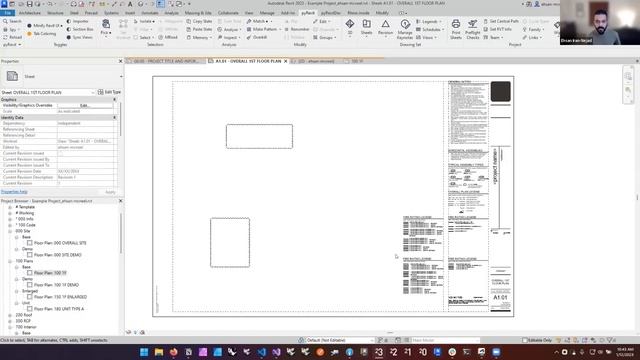Expand the # Template tree node
Image resolution: width=640 pixels, height=360 pixels.
pyautogui.click(x=10, y=207)
